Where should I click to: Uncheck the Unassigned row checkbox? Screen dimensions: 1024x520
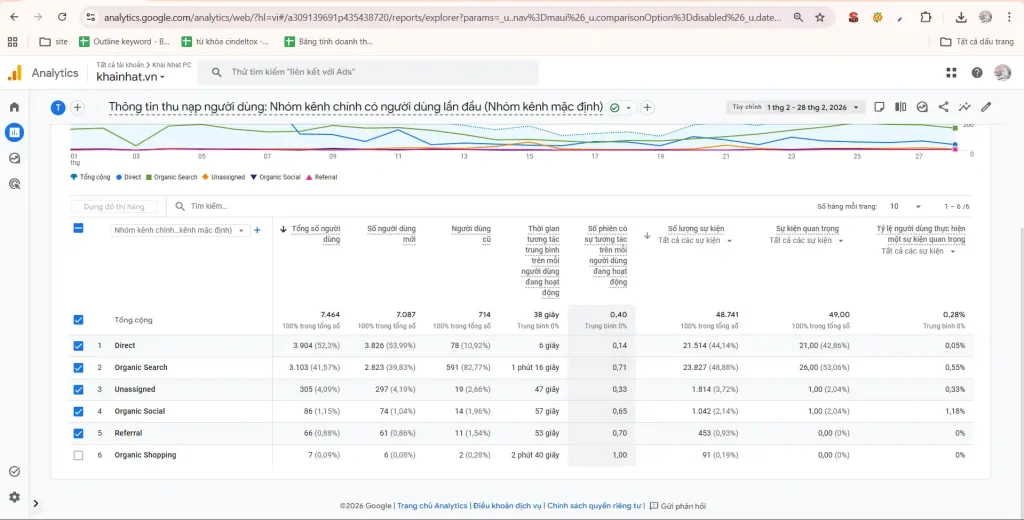[78, 389]
